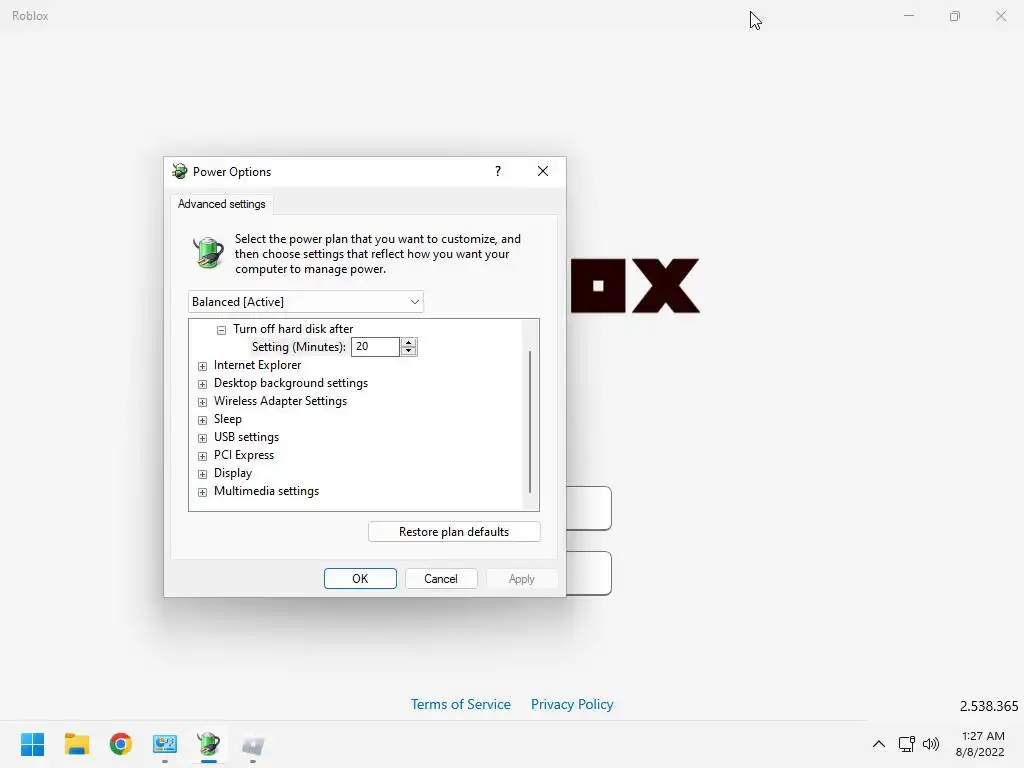
Task: Decrease minutes with the down spinner arrow
Action: [x=409, y=351]
